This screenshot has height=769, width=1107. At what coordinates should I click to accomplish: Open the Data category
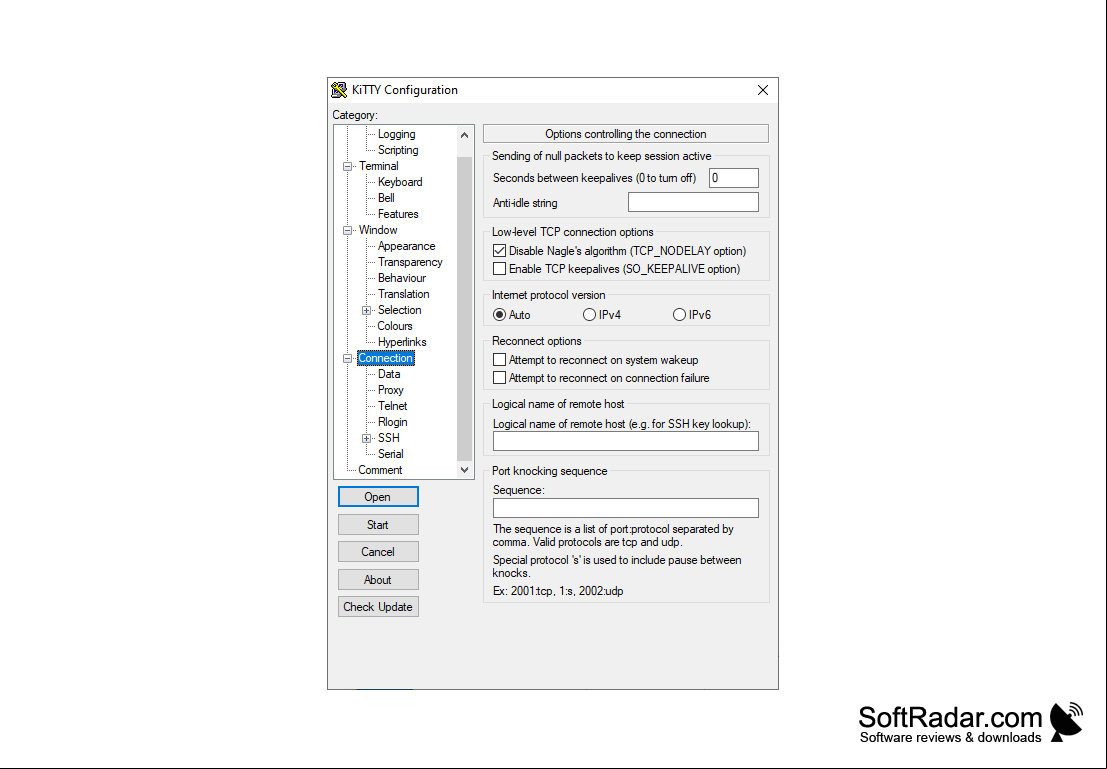tap(388, 374)
